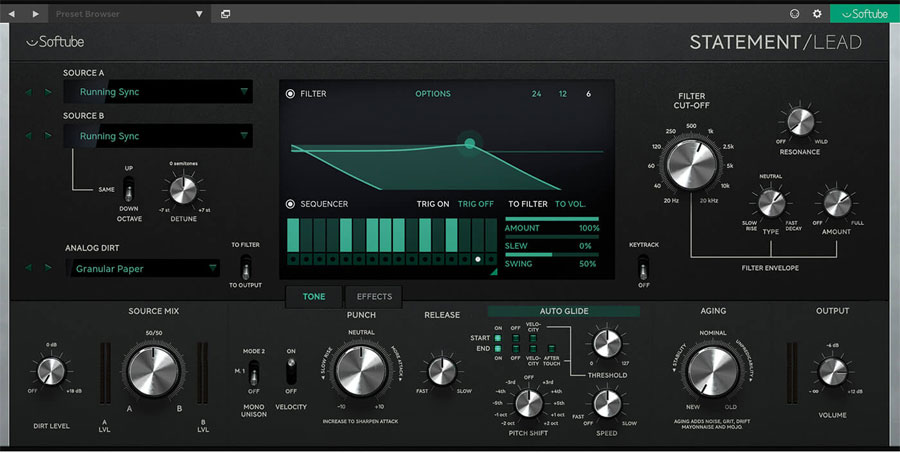Image resolution: width=900 pixels, height=454 pixels.
Task: Flip the Mono Unison mode switch
Action: pyautogui.click(x=254, y=373)
